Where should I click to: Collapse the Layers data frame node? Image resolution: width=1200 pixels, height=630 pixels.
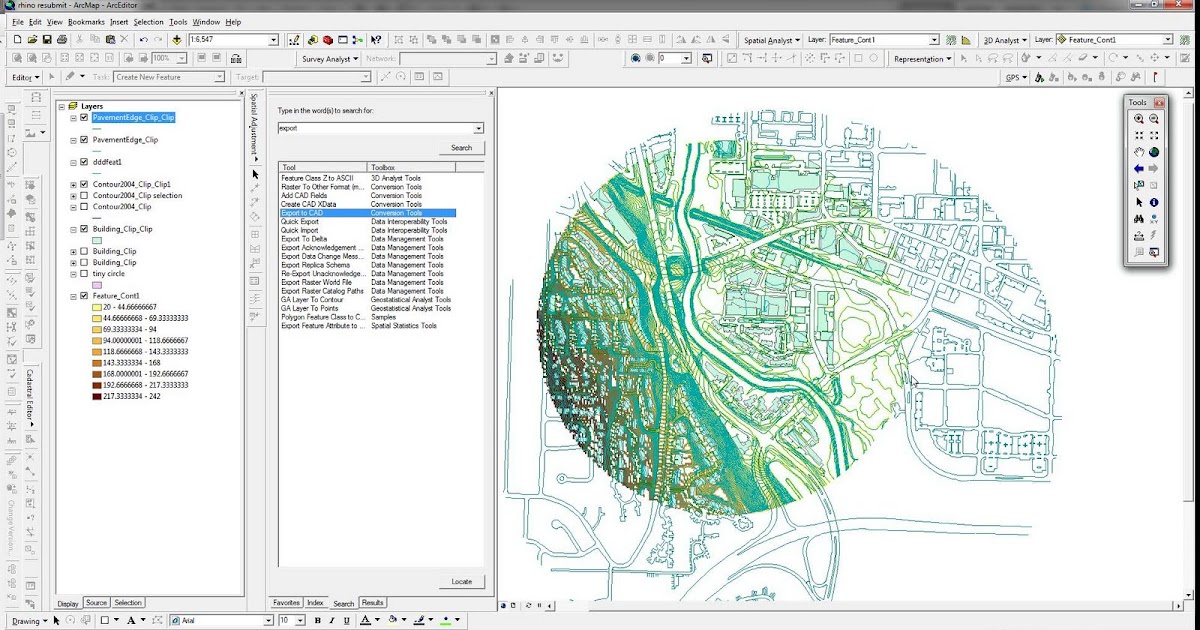pyautogui.click(x=62, y=106)
